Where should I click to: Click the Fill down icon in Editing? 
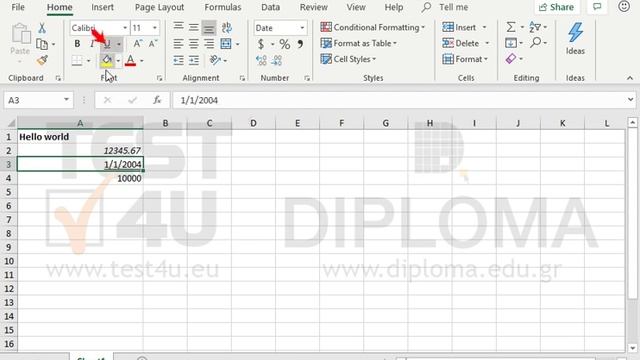pyautogui.click(x=511, y=43)
